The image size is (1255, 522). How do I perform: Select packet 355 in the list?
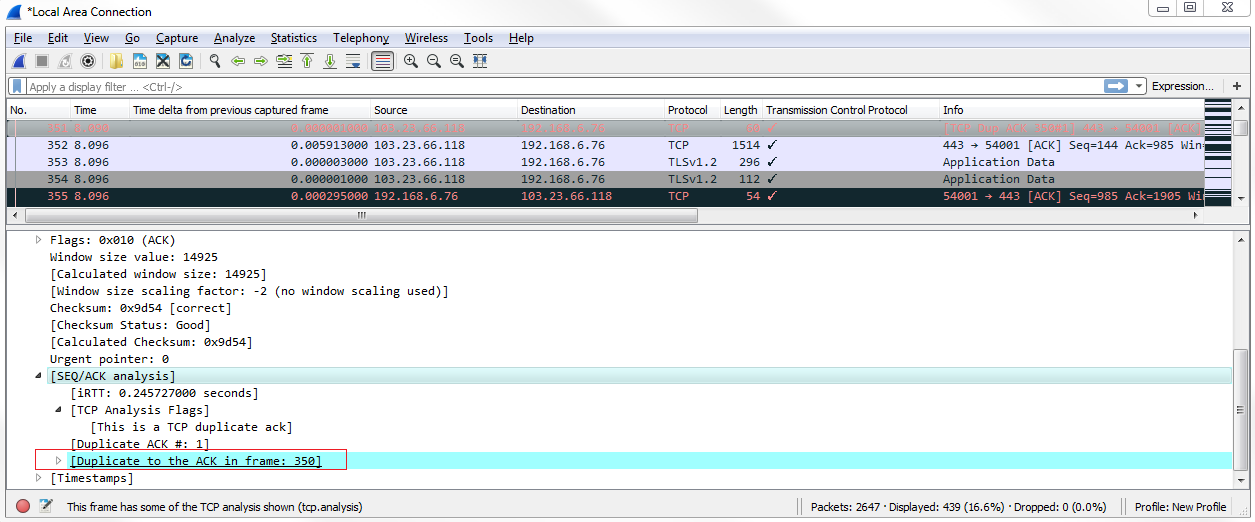pos(605,196)
